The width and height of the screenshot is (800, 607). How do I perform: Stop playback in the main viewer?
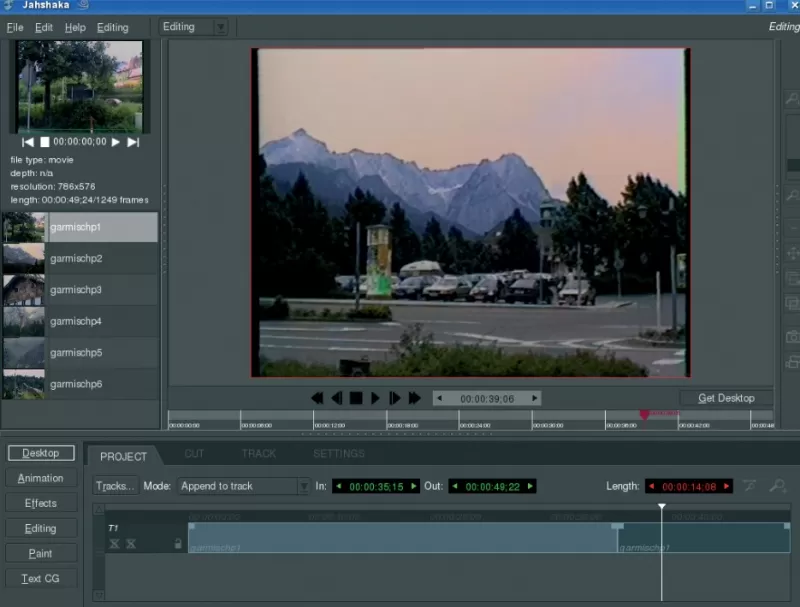[355, 398]
